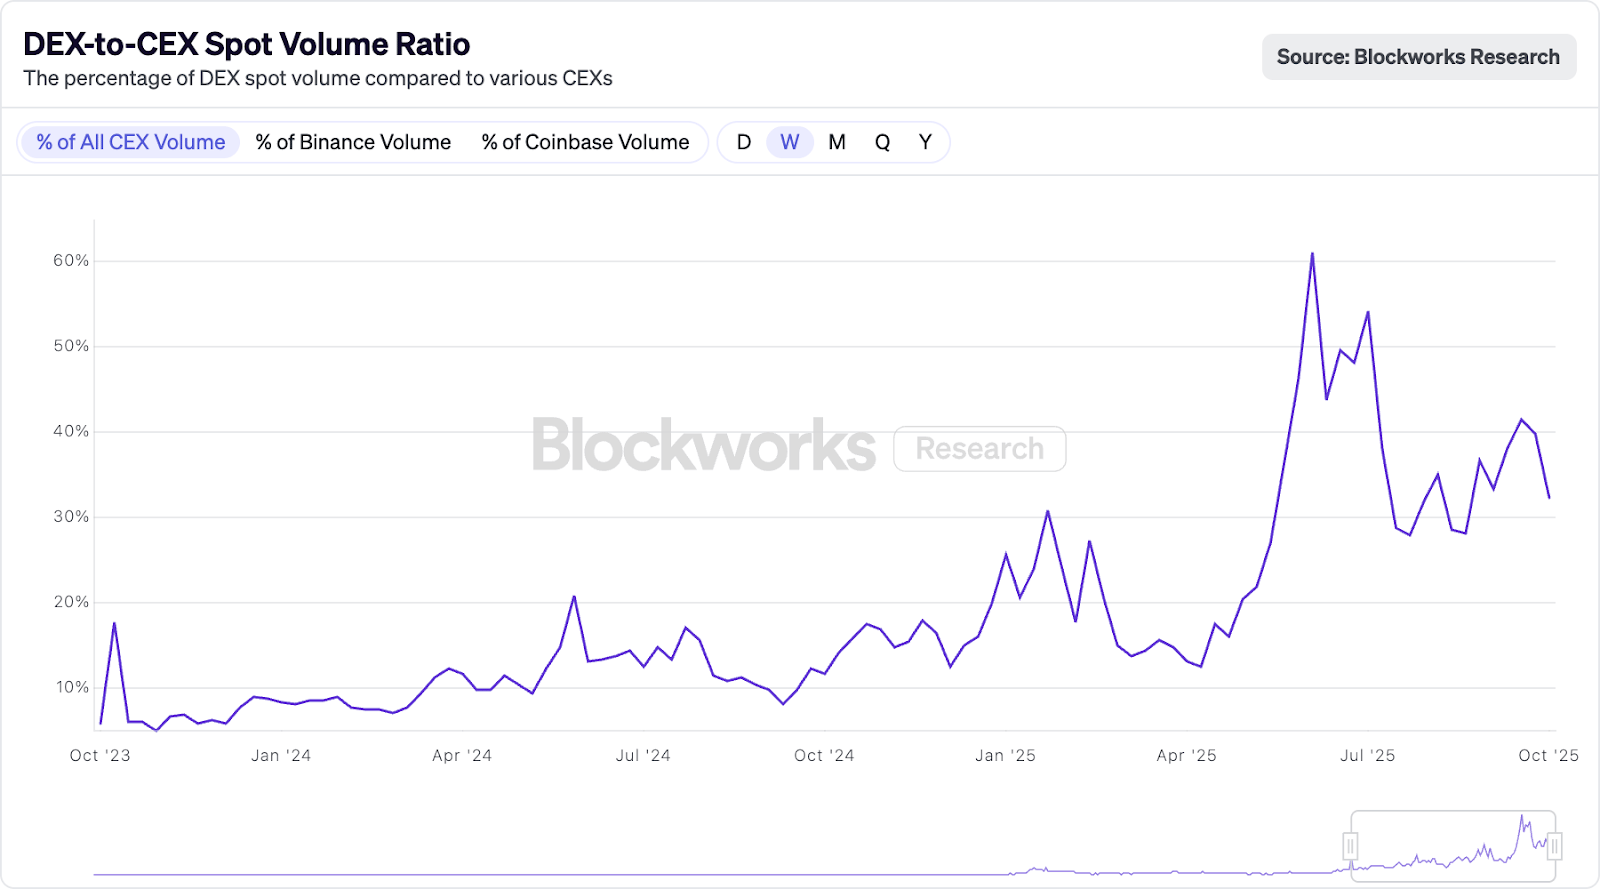Click the Source: Blockworks Research badge
Screen dimensions: 1600x889
coord(1419,57)
